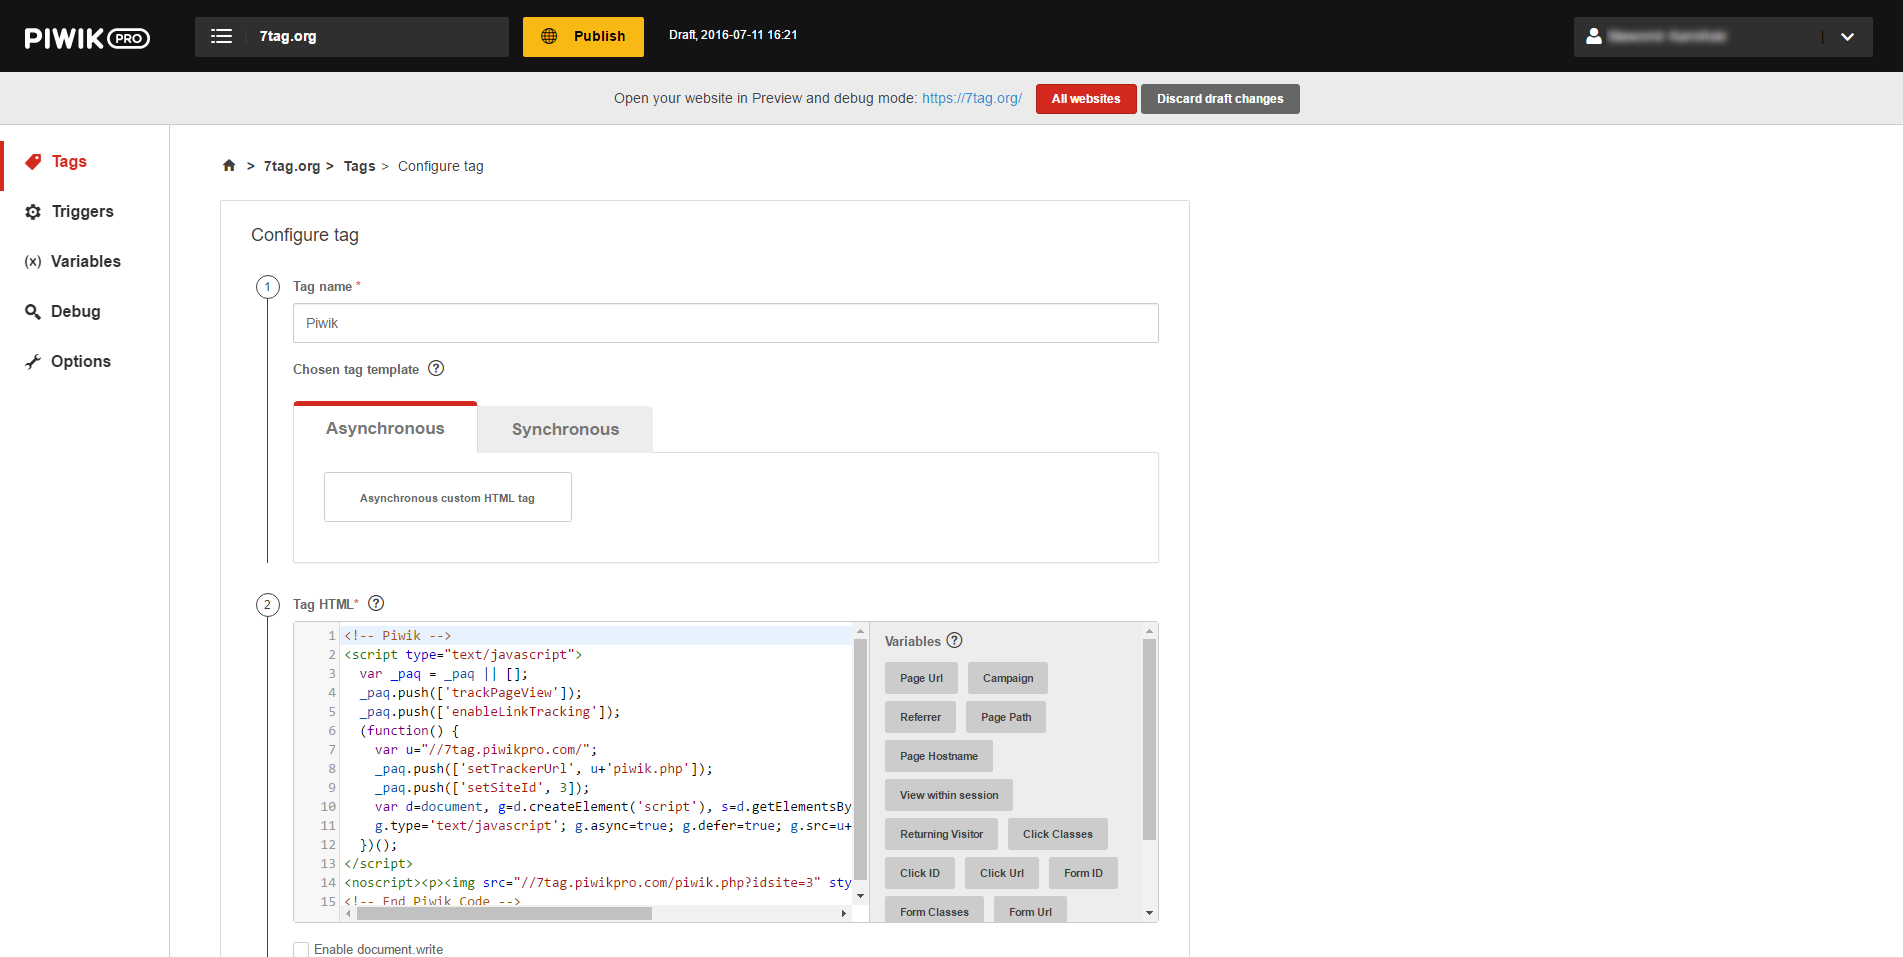Click the home icon in the breadcrumb

tap(228, 165)
